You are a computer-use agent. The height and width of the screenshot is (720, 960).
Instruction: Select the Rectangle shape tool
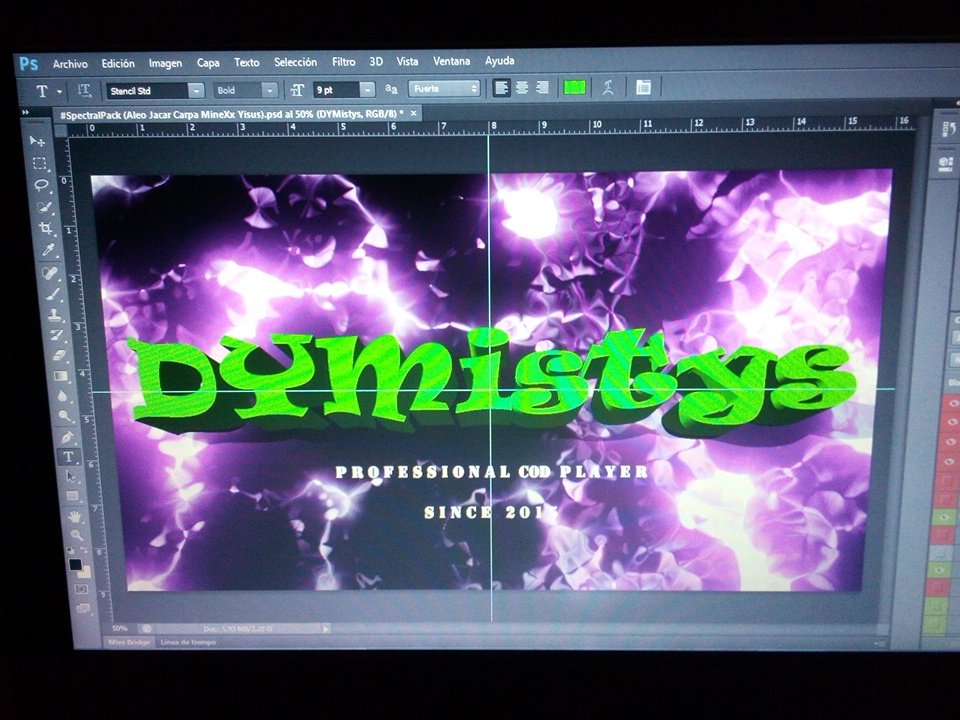tap(72, 495)
